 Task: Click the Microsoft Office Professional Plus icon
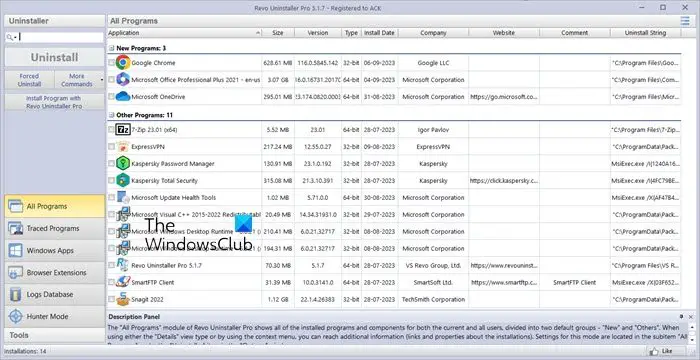(123, 80)
